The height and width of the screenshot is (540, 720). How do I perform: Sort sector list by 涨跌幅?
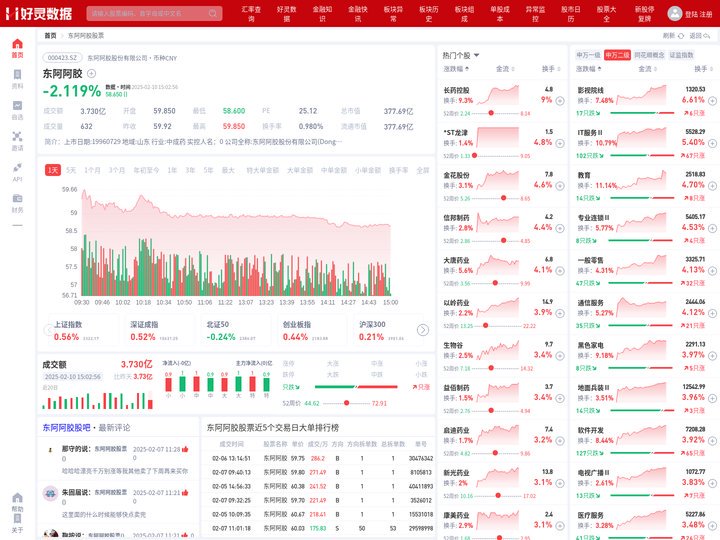[589, 69]
